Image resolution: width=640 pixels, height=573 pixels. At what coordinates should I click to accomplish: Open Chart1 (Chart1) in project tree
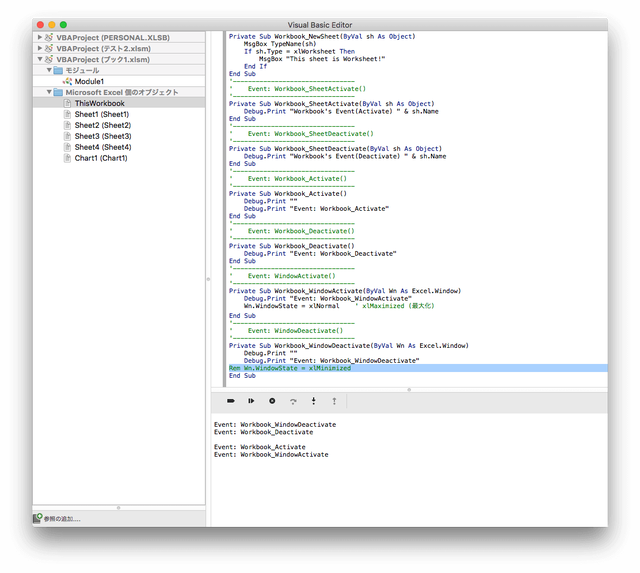tap(101, 158)
